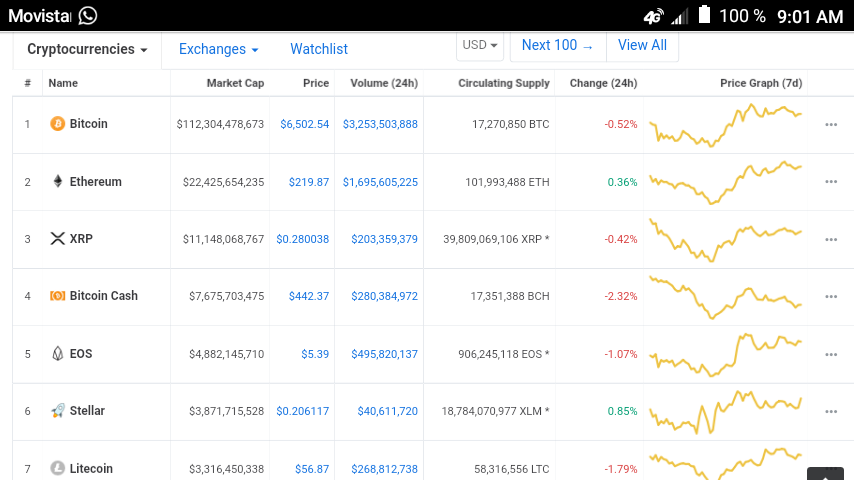Screen dimensions: 854x480
Task: Open the more options dots for EOS
Action: pyautogui.click(x=831, y=355)
